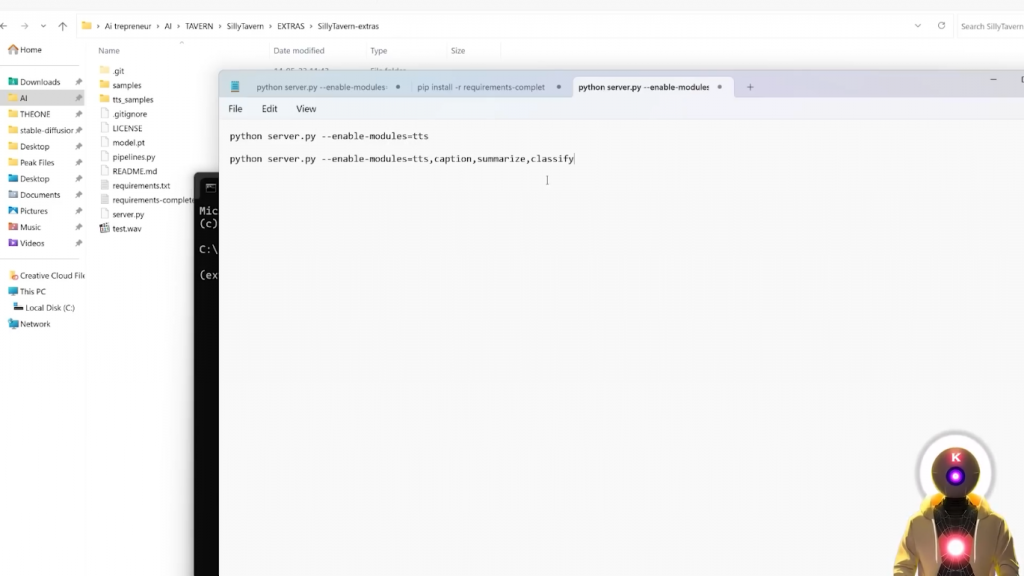The height and width of the screenshot is (576, 1024).
Task: Expand the address bar history dropdown
Action: coord(918,26)
